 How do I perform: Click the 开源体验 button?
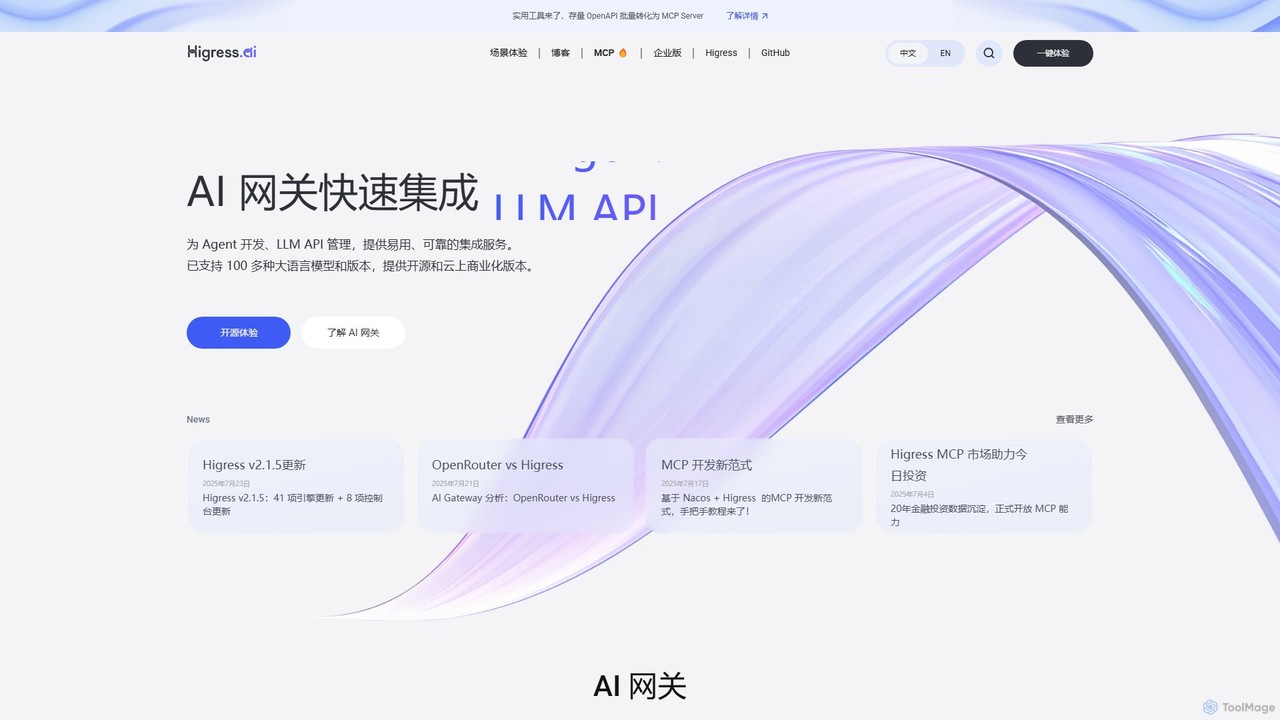point(239,333)
